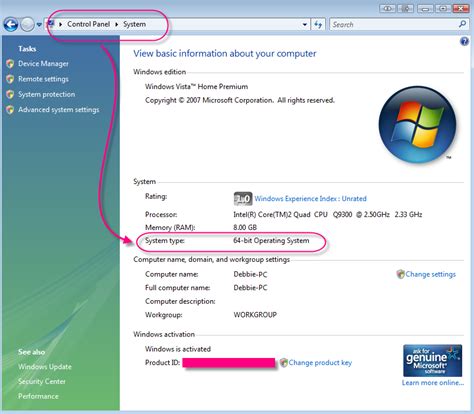Screen dimensions: 474x414
Task: Open the recent pages dropdown arrow
Action: 39,25
